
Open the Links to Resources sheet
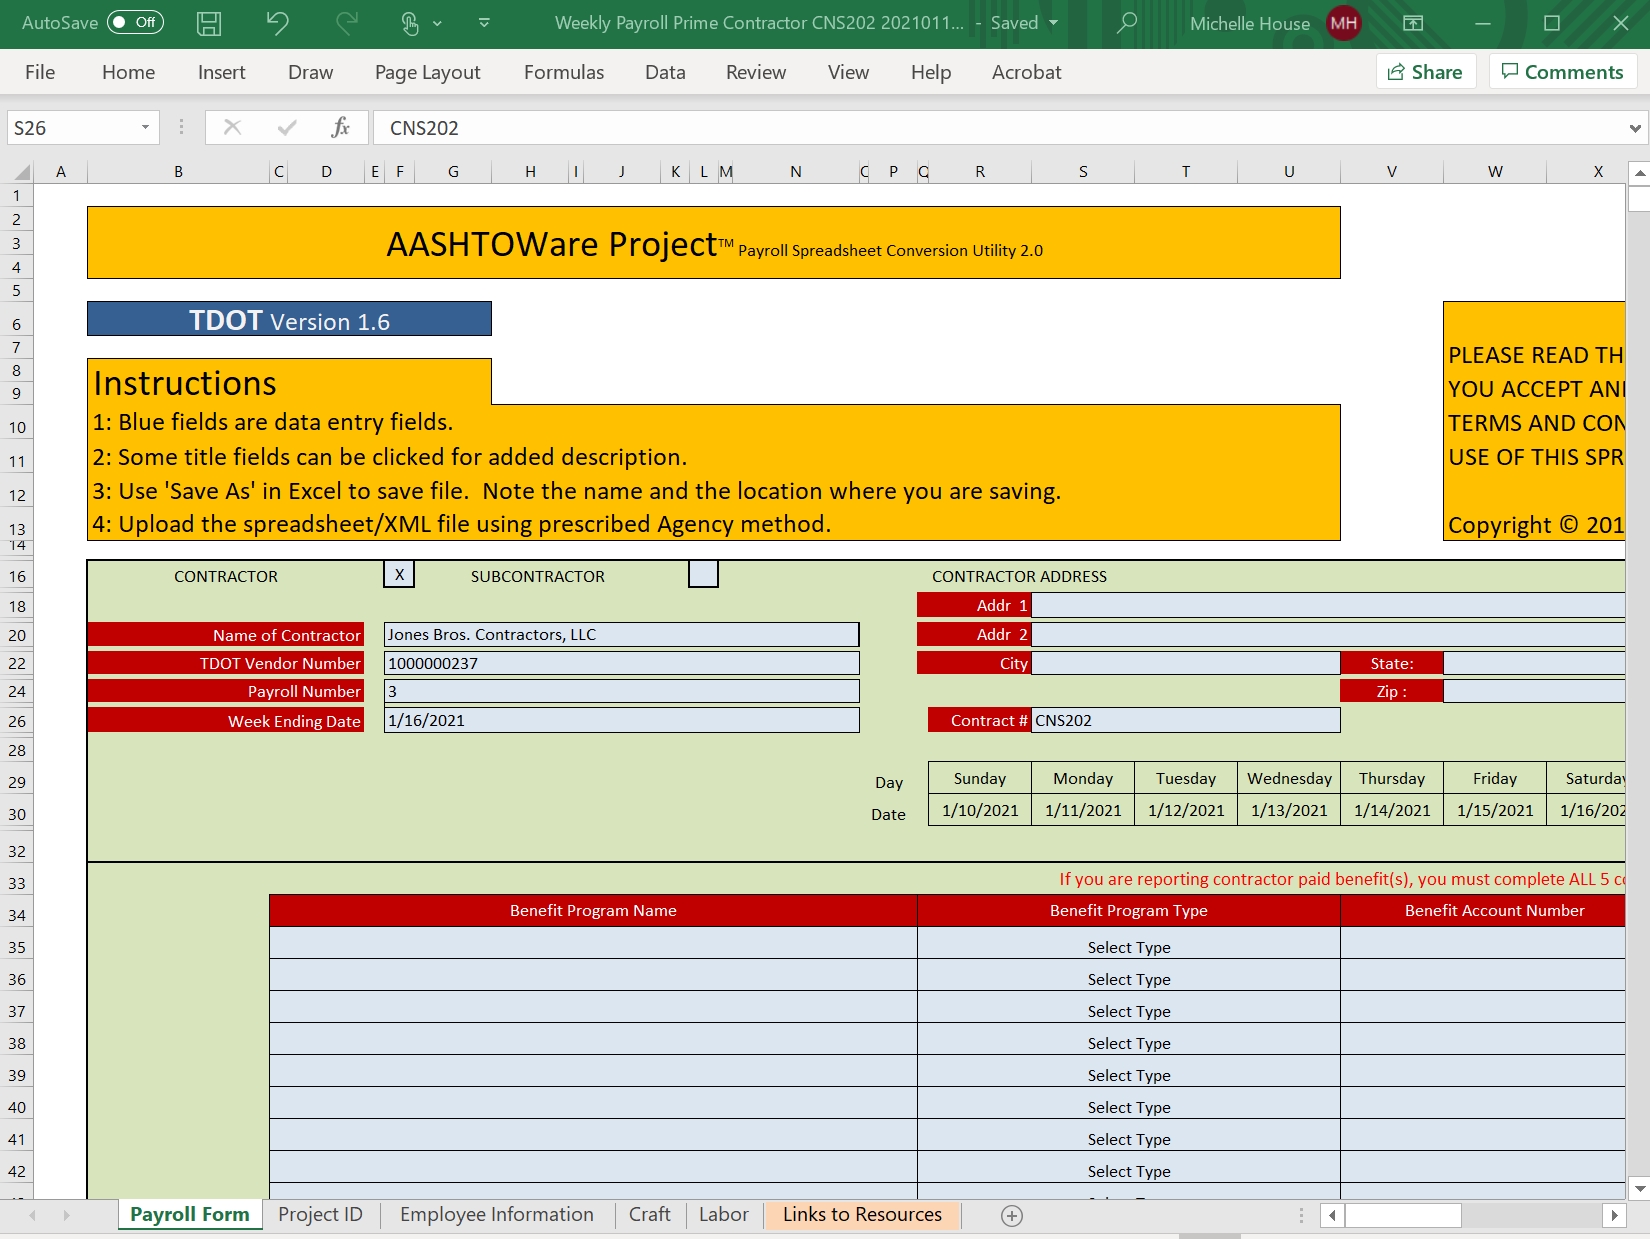pos(862,1214)
